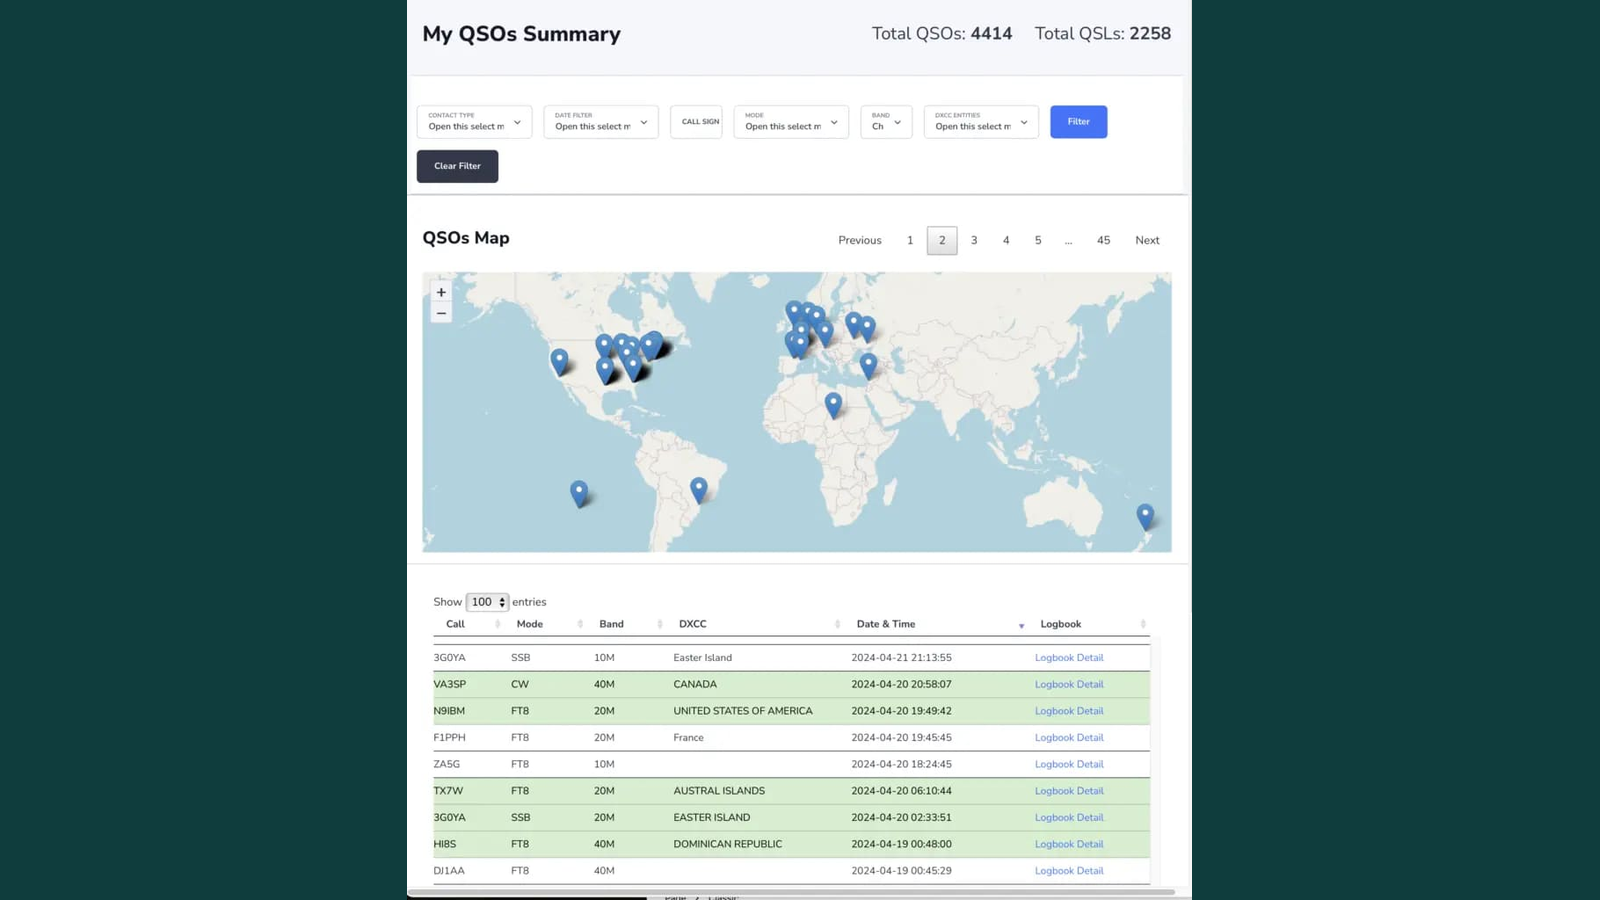This screenshot has height=900, width=1600.
Task: Go to page 3 of results
Action: 974,240
